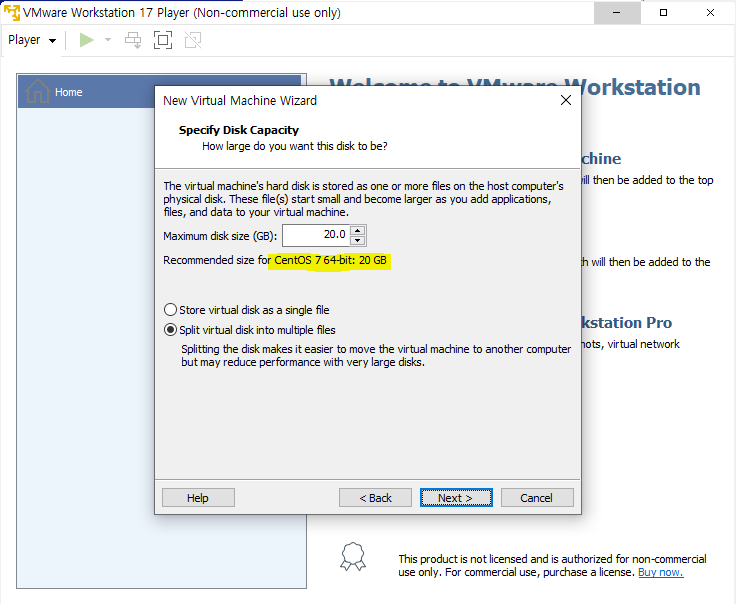Viewport: 736px width, 604px height.
Task: Select Split virtual disk into multiple files
Action: pos(249,330)
